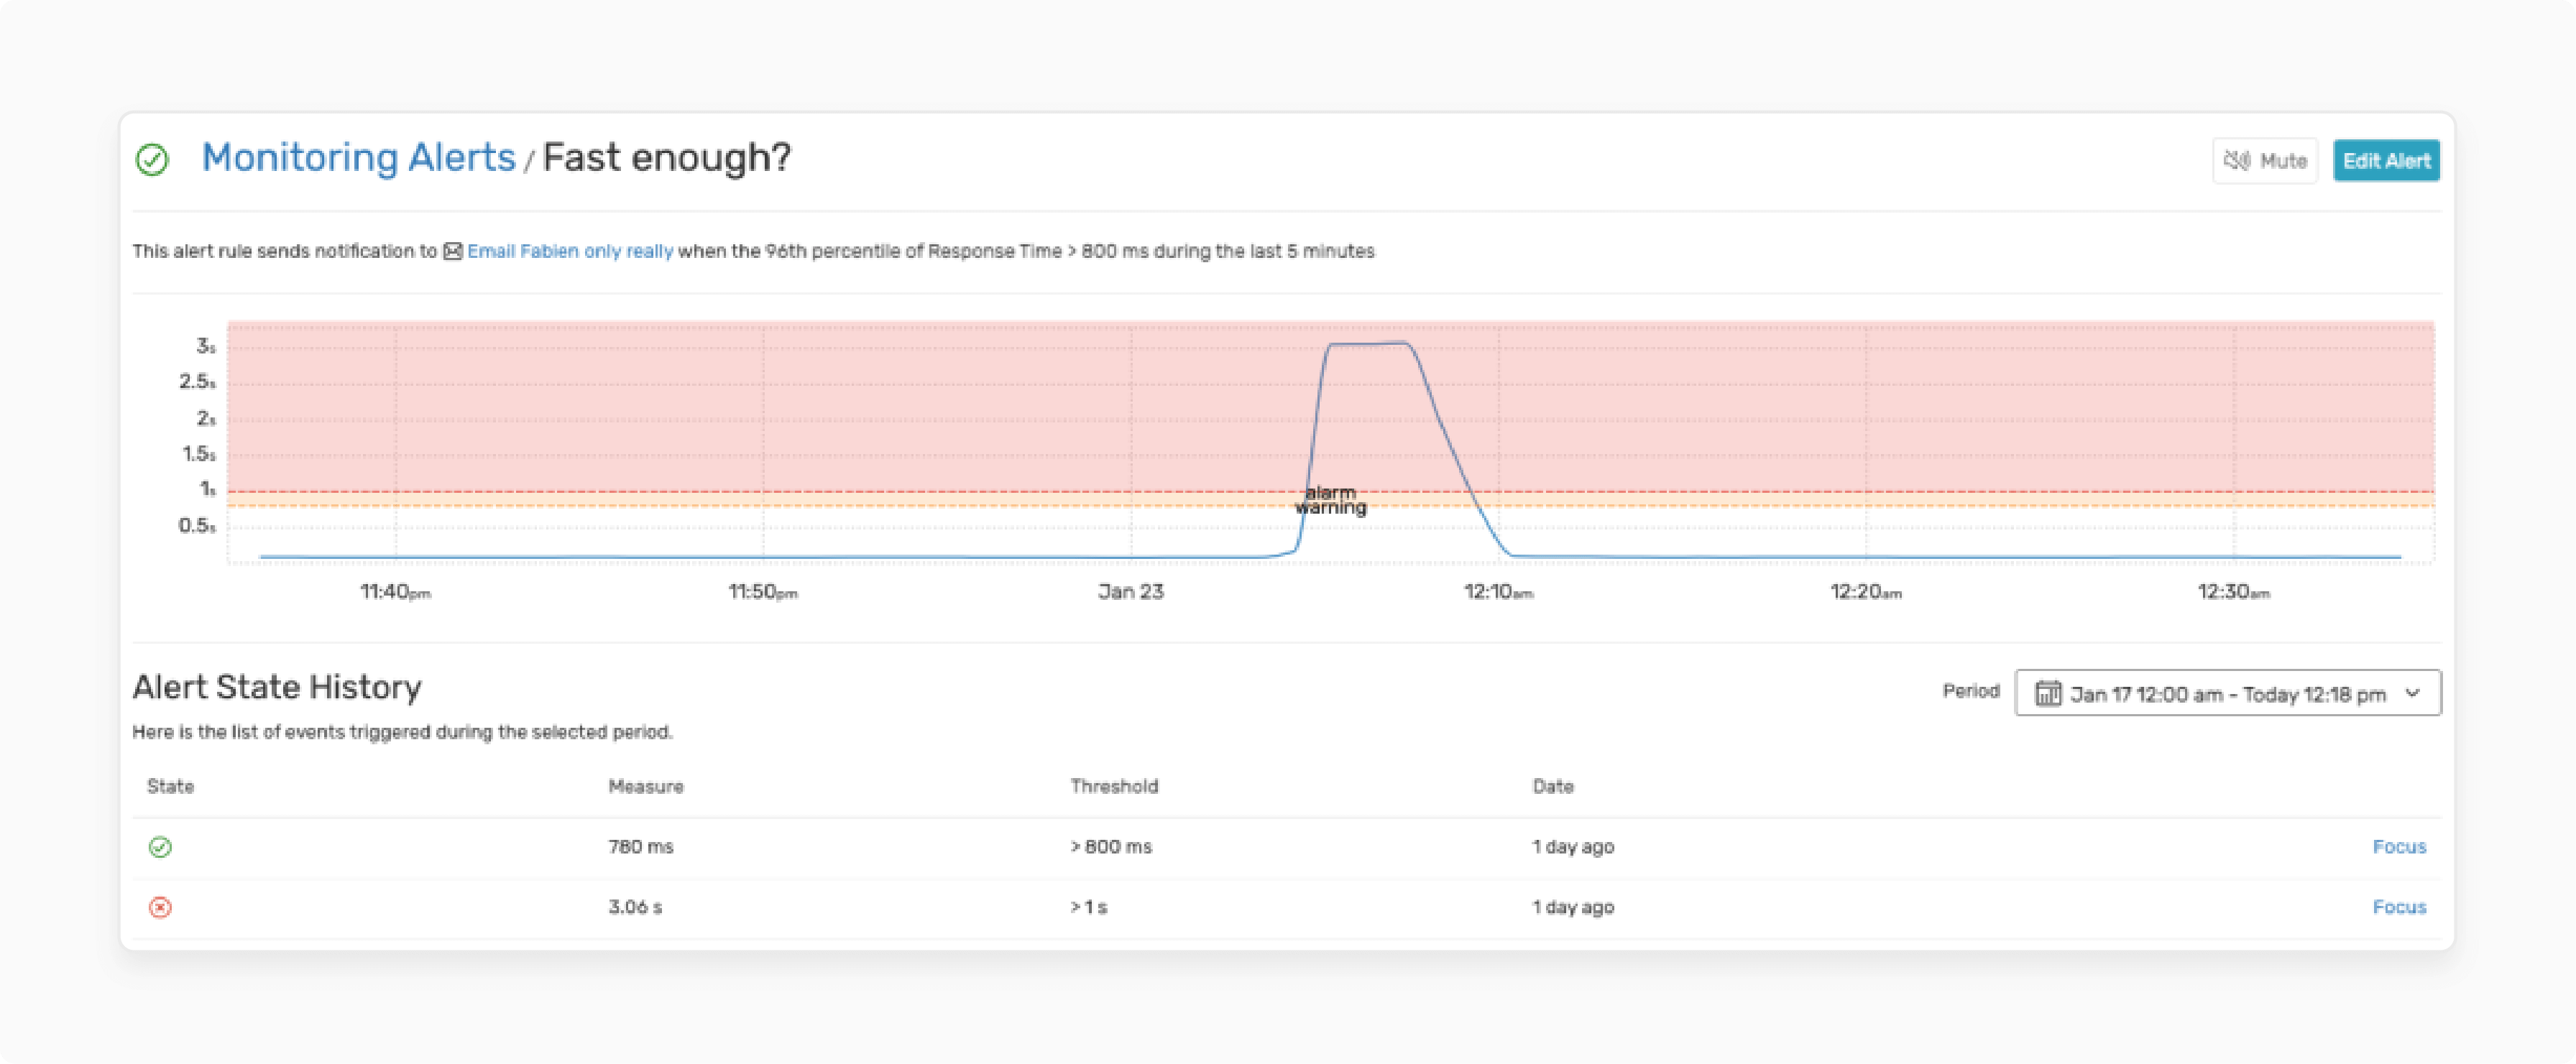Click the Jan 23 label on chart axis

click(x=1131, y=592)
